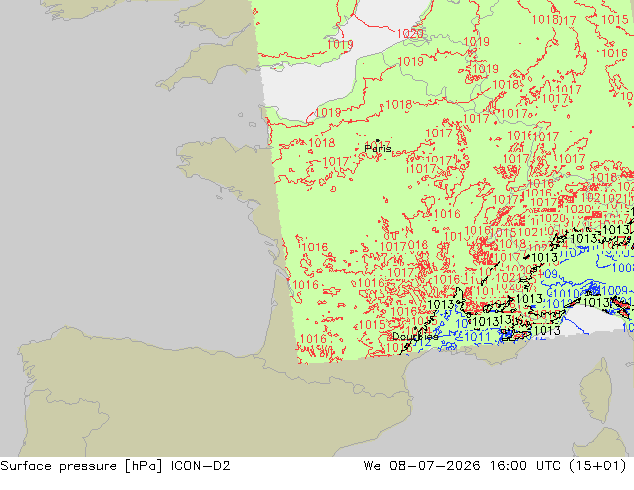Click the blue 1009 isobar label

(614, 291)
